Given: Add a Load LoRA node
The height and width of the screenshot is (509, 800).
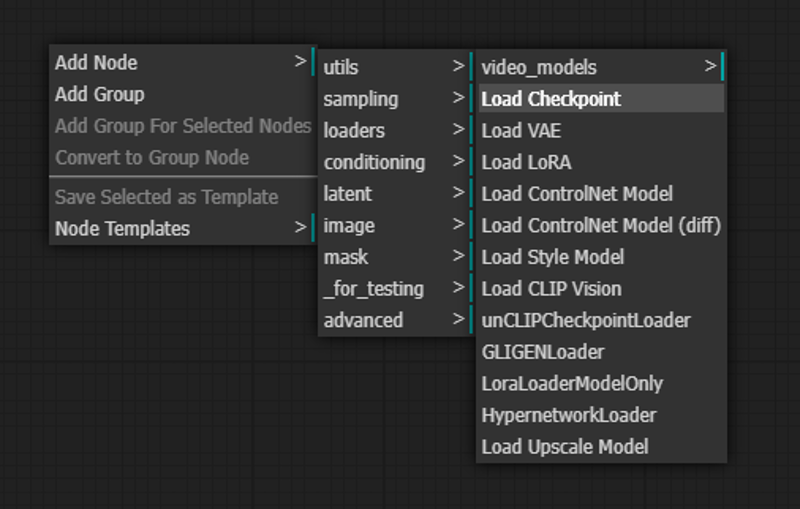Looking at the screenshot, I should click(x=601, y=162).
